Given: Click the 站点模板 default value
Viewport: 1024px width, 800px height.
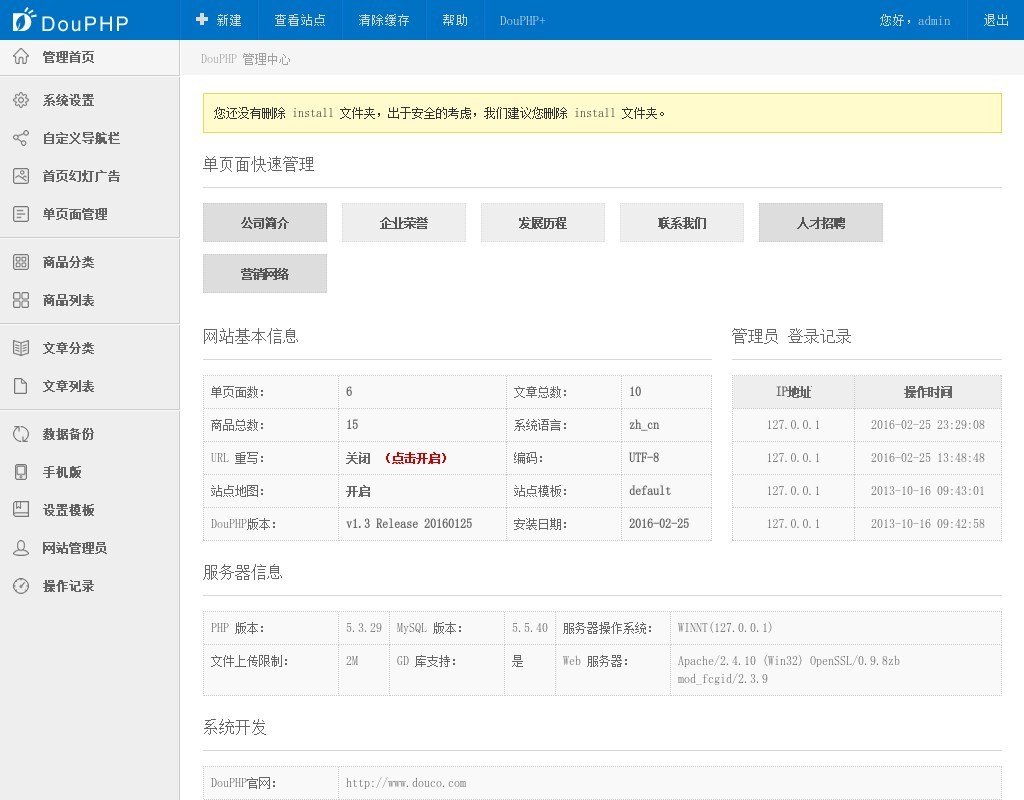Looking at the screenshot, I should 650,490.
